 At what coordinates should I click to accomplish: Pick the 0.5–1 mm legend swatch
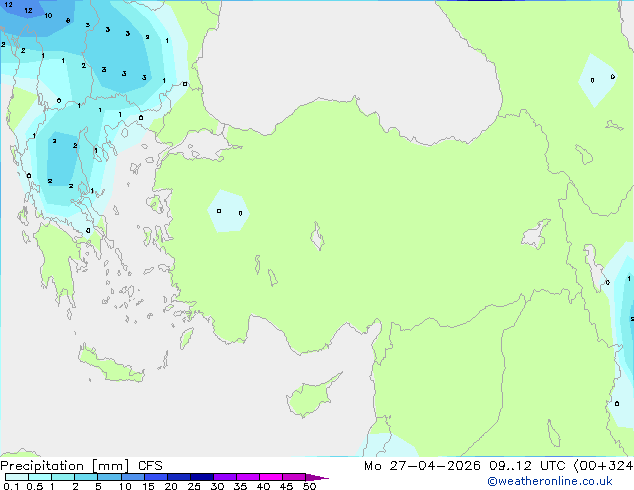point(40,477)
